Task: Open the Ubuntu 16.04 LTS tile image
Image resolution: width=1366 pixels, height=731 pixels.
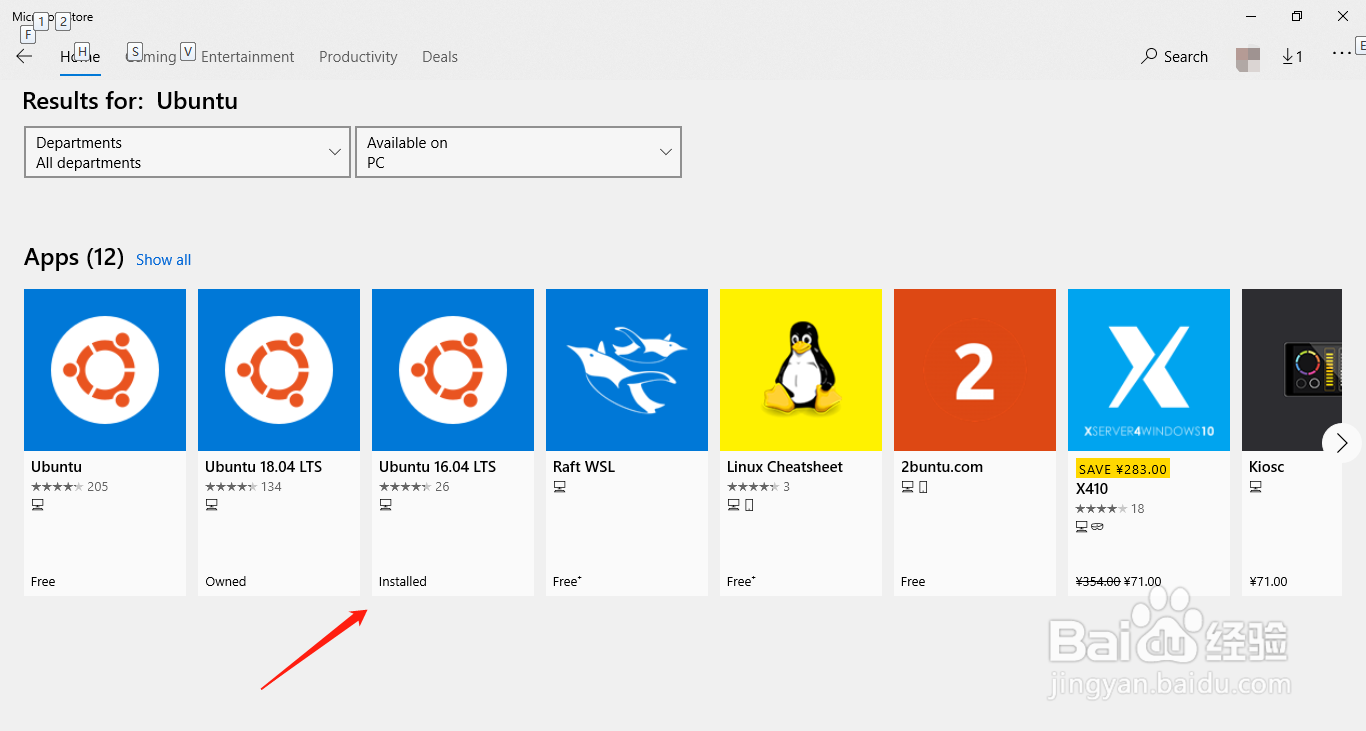Action: point(453,370)
